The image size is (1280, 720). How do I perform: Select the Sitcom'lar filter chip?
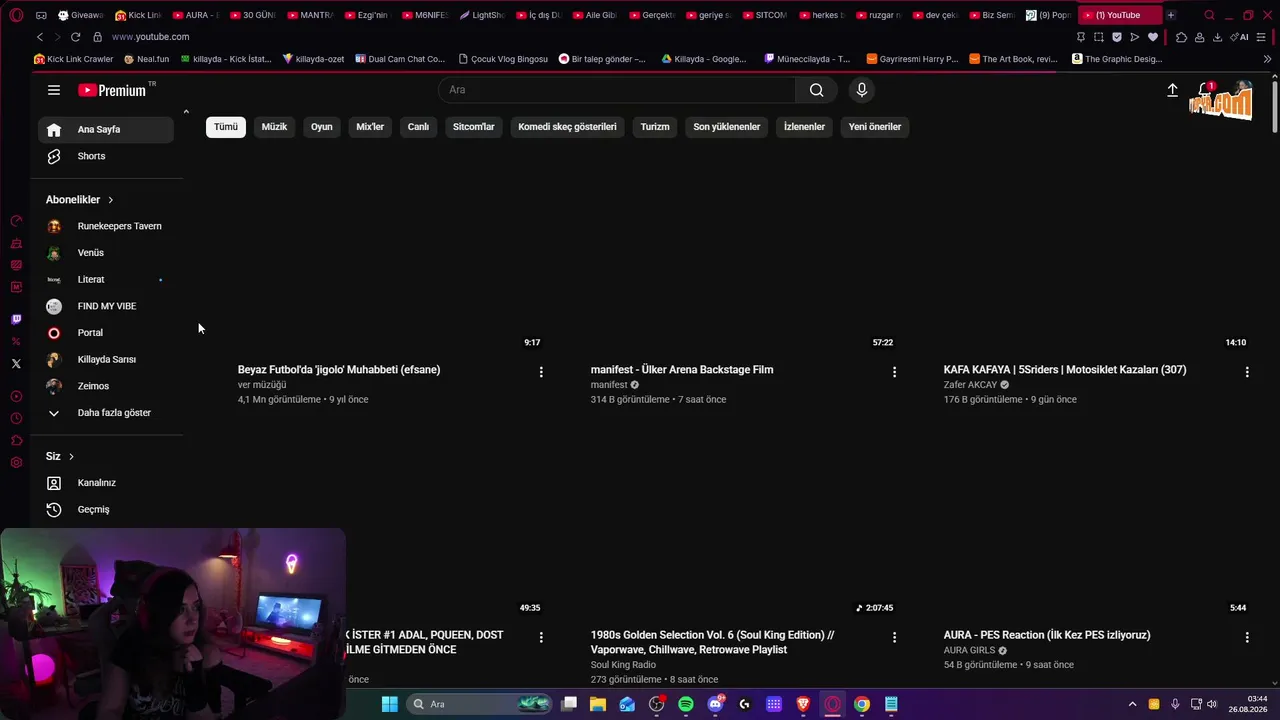[474, 127]
